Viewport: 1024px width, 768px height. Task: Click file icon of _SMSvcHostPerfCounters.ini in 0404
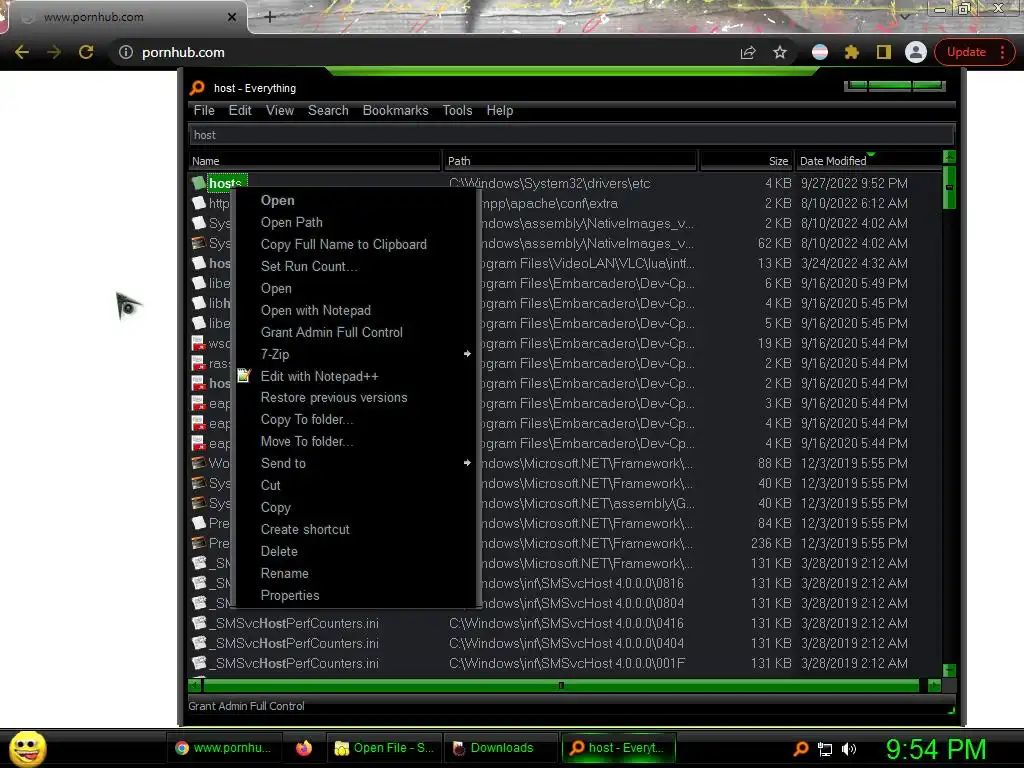click(x=199, y=643)
